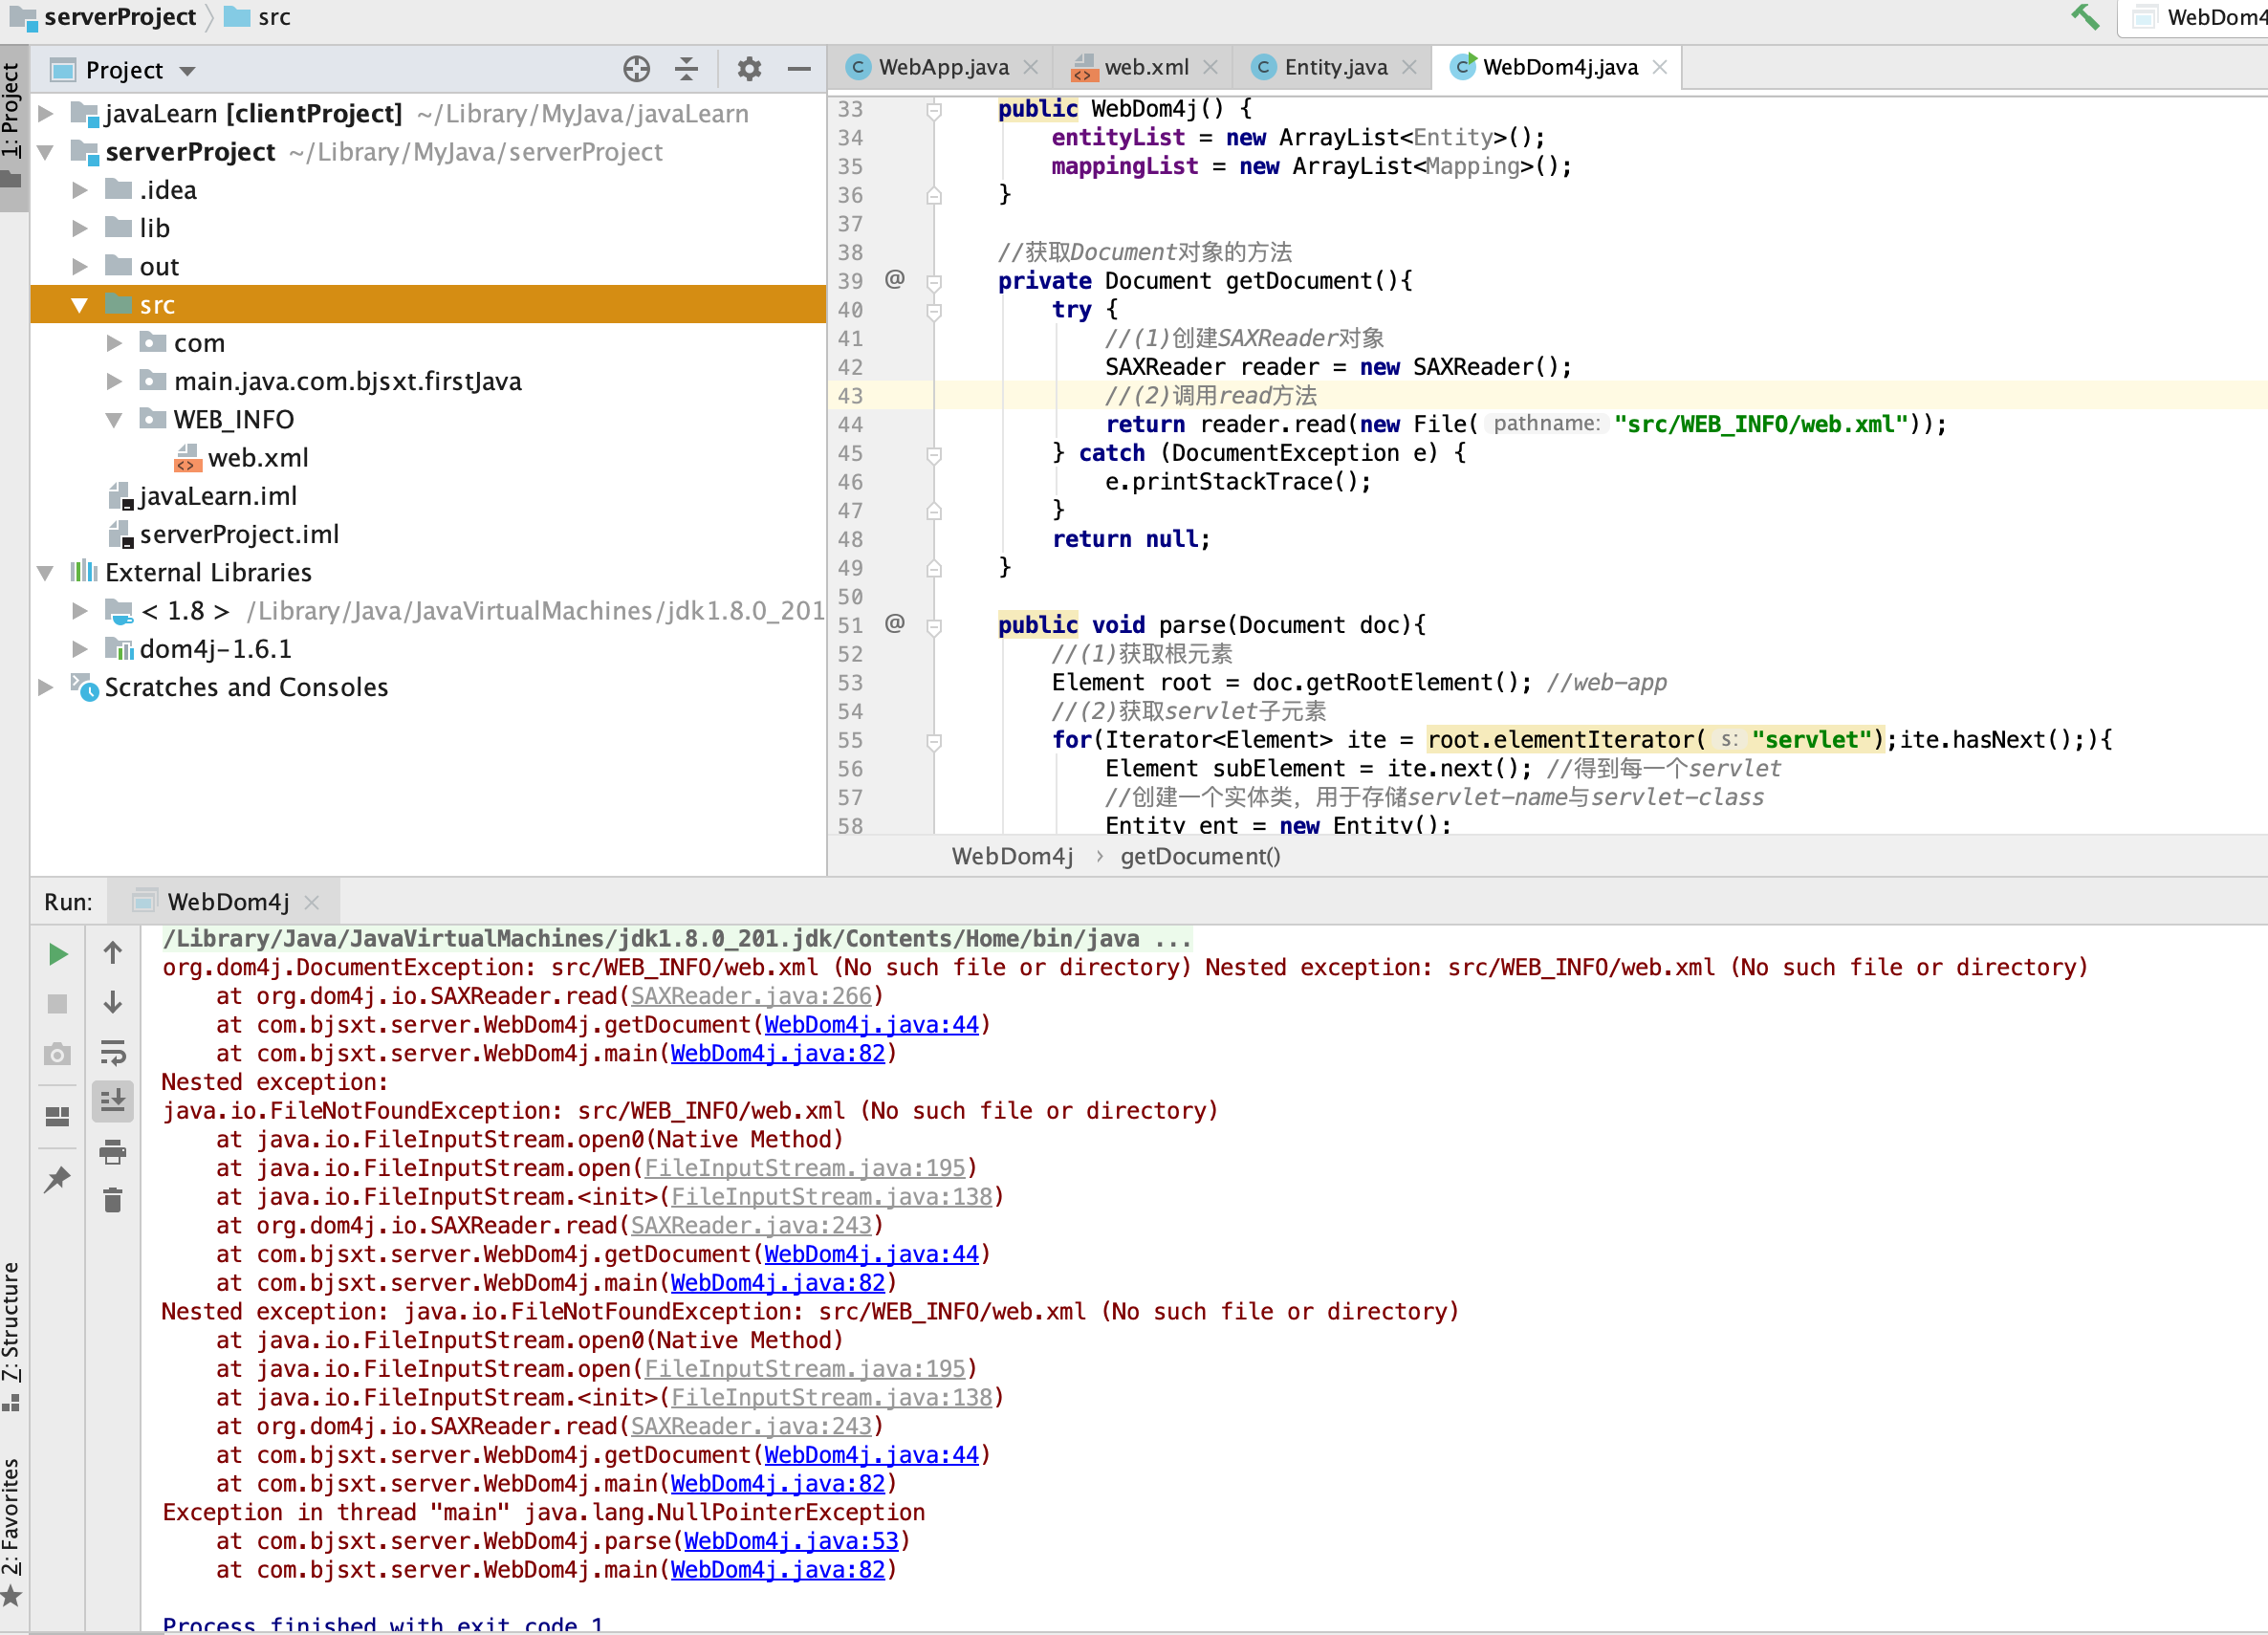Viewport: 2268px width, 1635px height.
Task: Open the Z: Structure tool window stripe
Action: tap(12, 1334)
